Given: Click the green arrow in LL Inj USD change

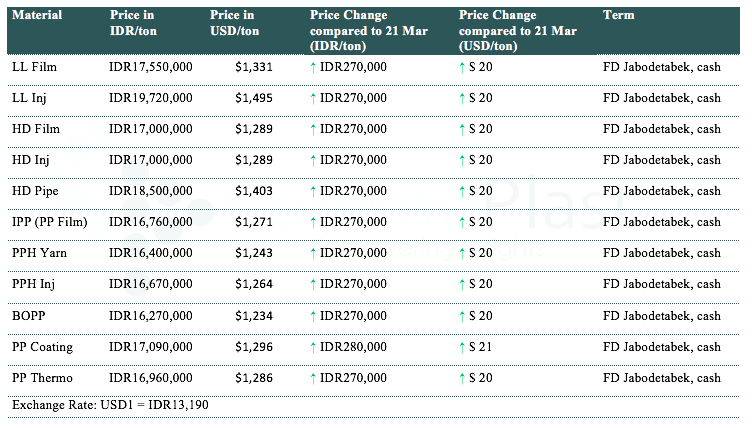Looking at the screenshot, I should point(463,98).
